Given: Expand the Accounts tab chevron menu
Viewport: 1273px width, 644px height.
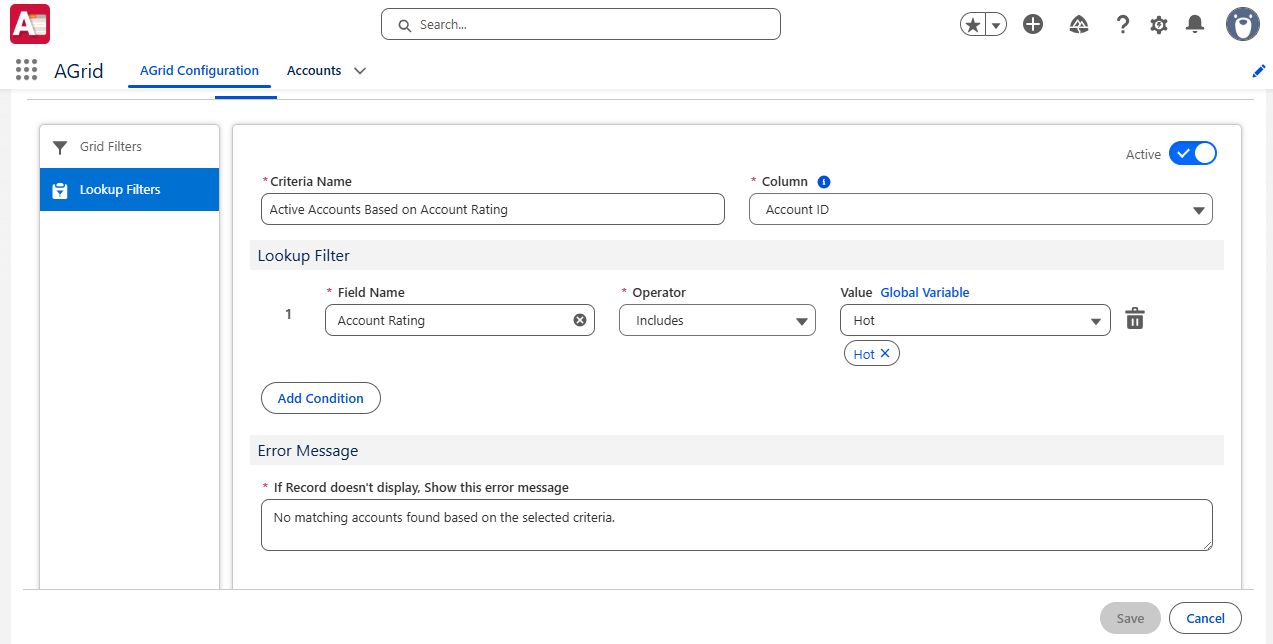Looking at the screenshot, I should click(360, 71).
